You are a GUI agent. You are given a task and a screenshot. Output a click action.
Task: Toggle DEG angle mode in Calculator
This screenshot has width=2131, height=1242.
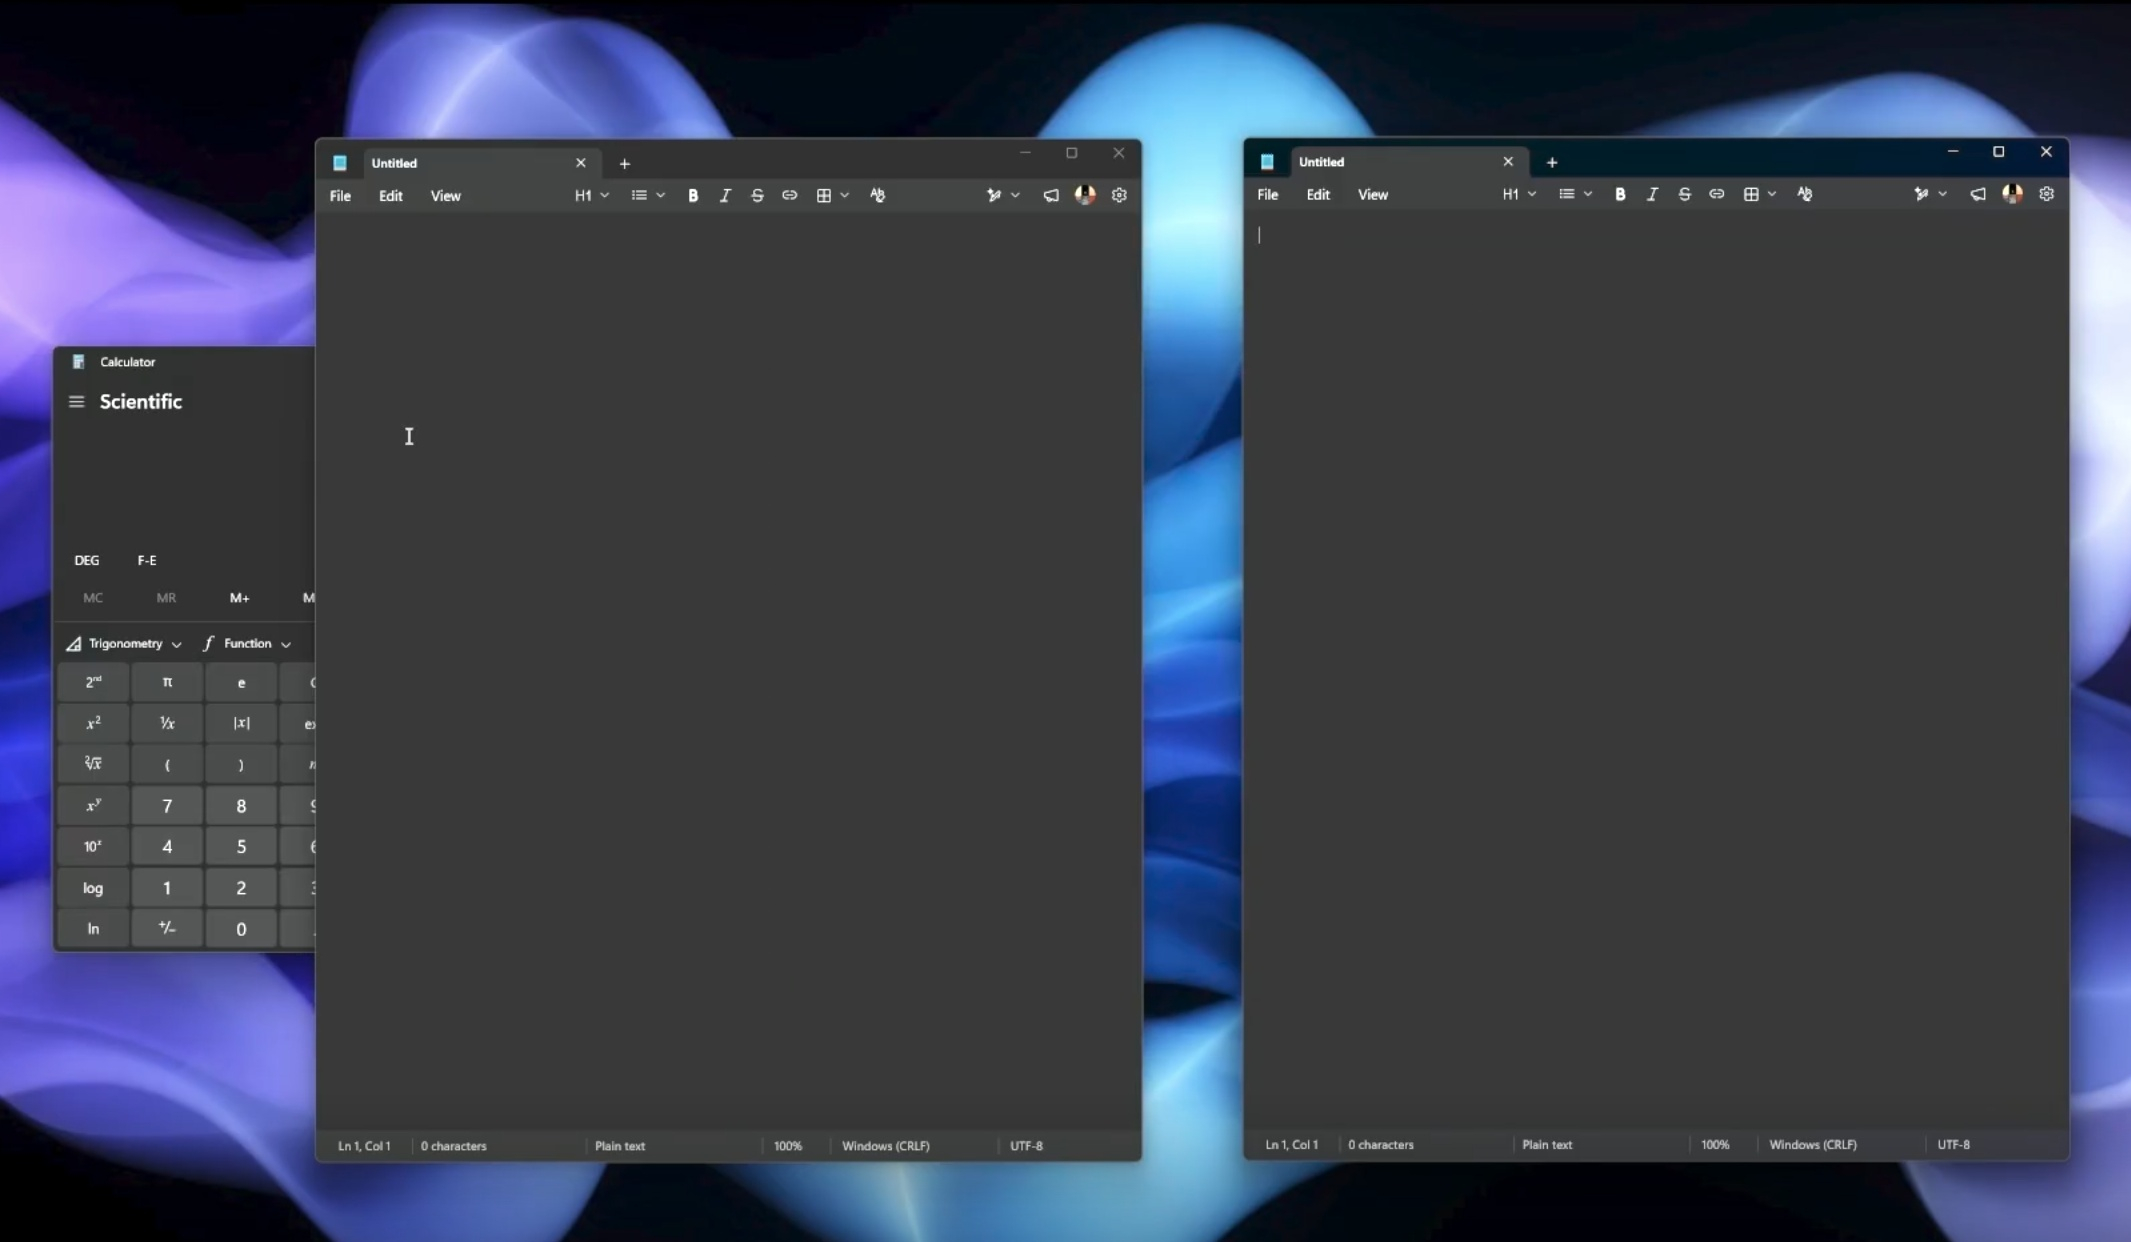pyautogui.click(x=87, y=560)
